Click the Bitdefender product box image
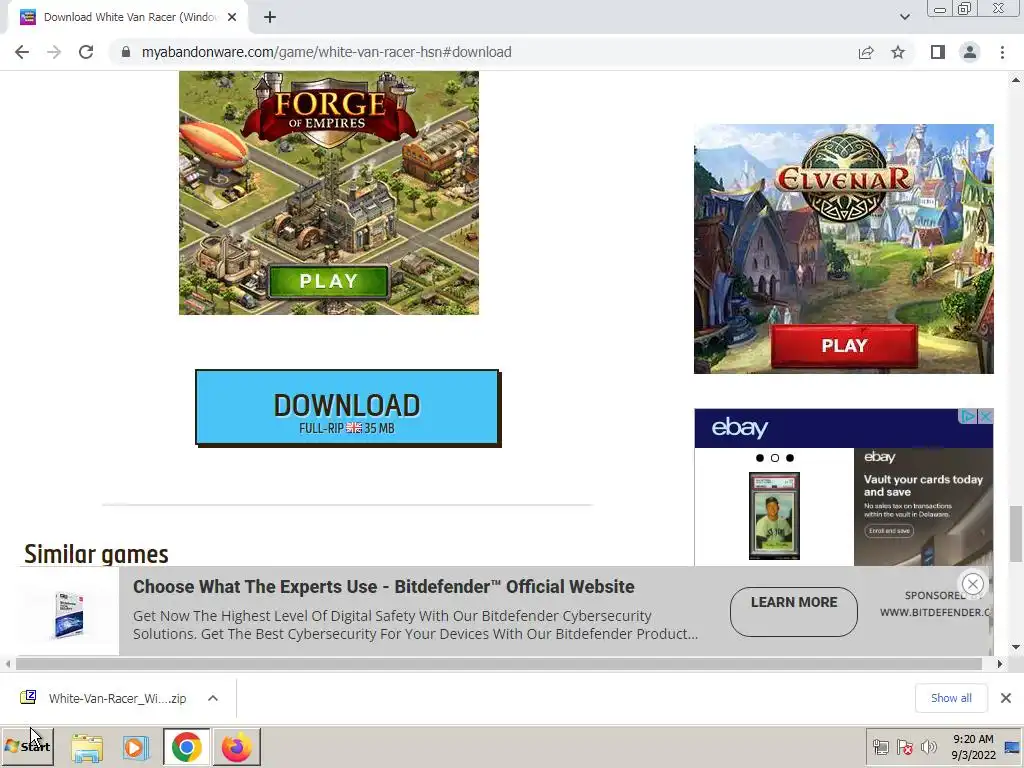 [x=69, y=614]
